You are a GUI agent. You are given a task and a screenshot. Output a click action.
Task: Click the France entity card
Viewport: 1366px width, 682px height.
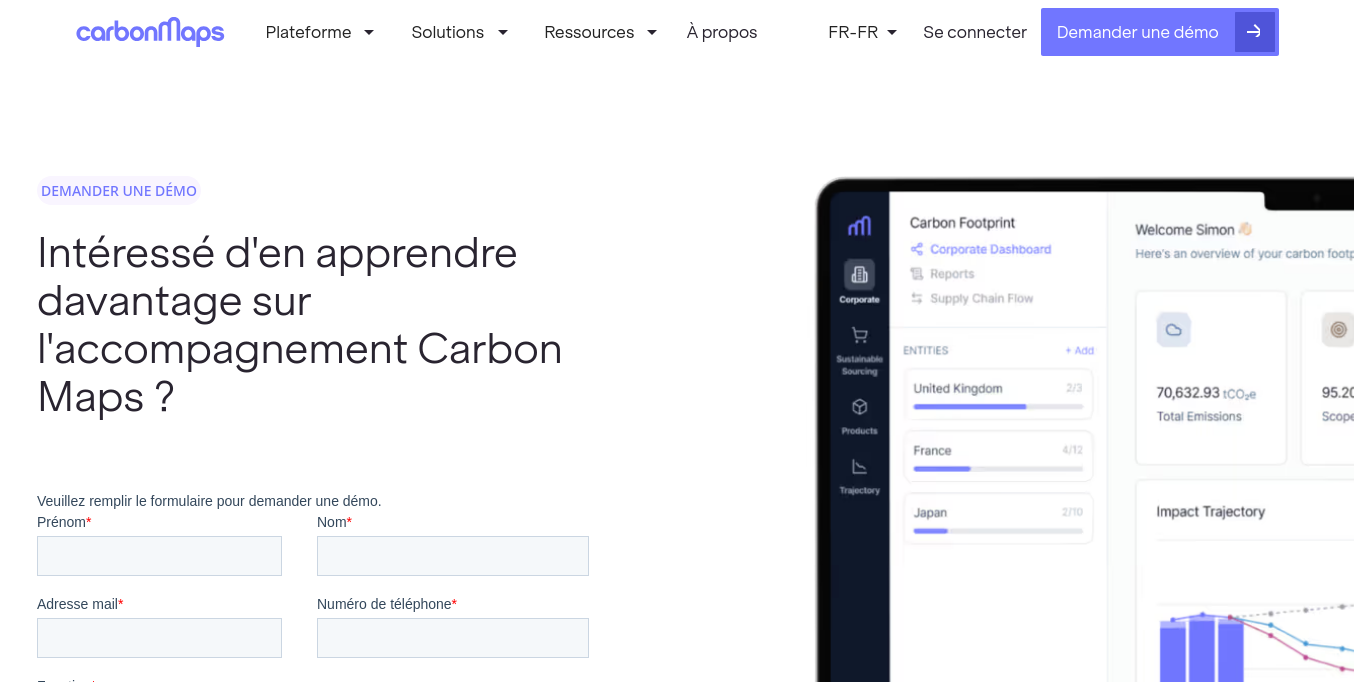[998, 456]
